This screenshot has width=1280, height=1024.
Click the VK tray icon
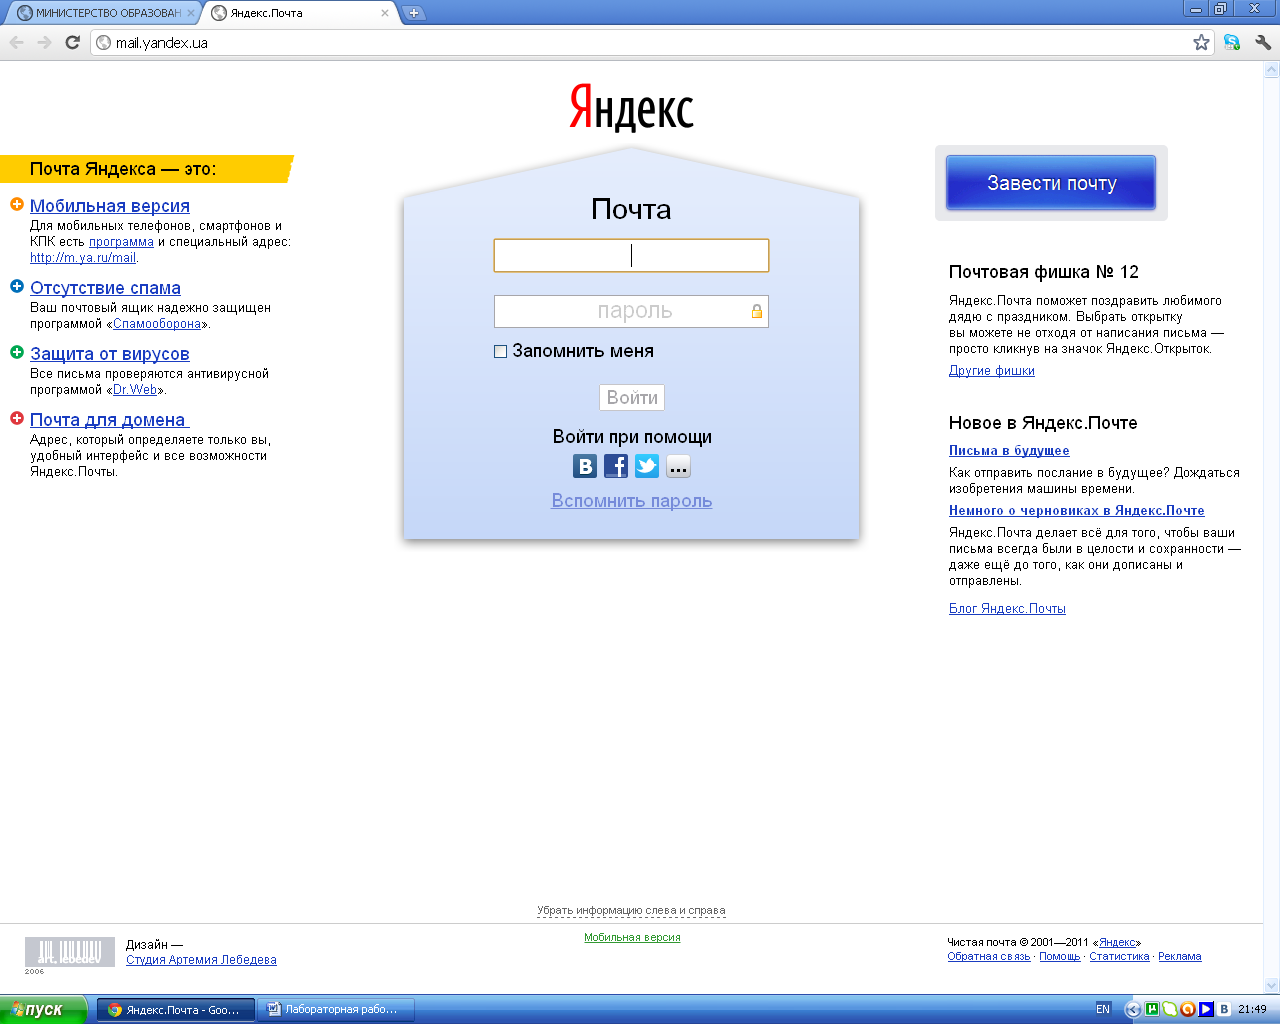(x=1224, y=1009)
